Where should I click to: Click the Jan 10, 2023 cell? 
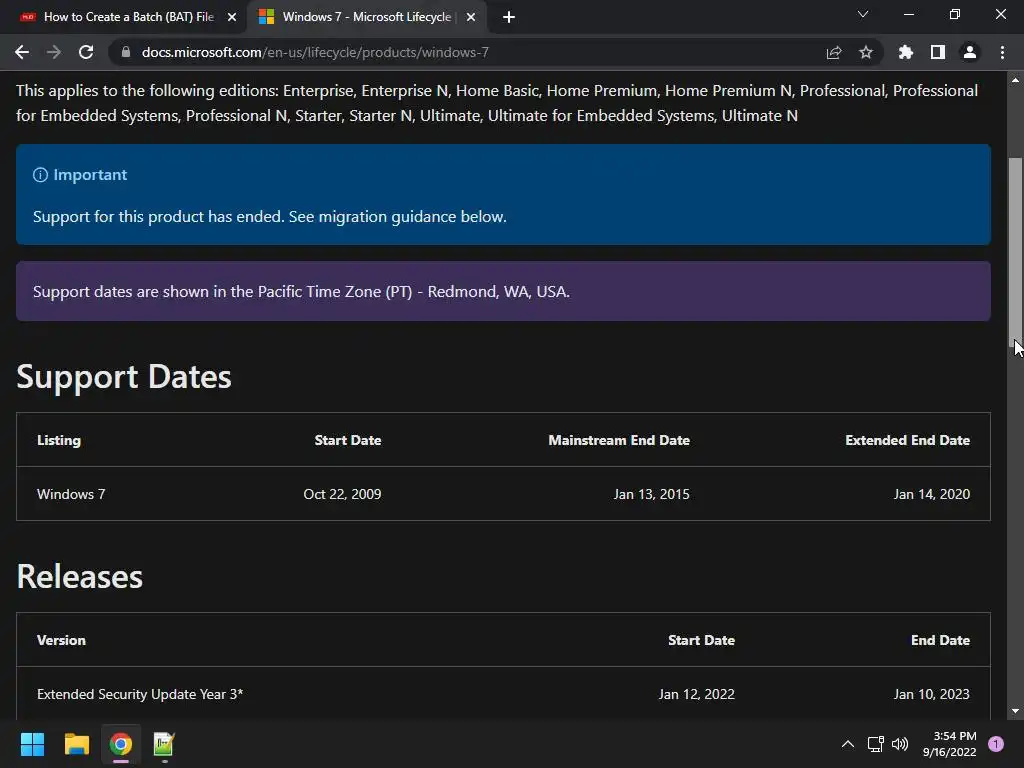pos(932,694)
